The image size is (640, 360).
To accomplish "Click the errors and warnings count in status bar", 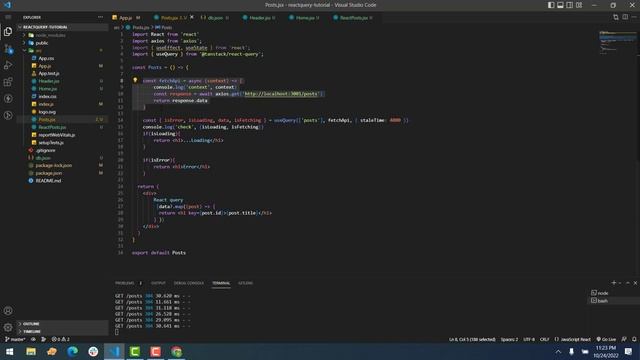I will pos(60,339).
